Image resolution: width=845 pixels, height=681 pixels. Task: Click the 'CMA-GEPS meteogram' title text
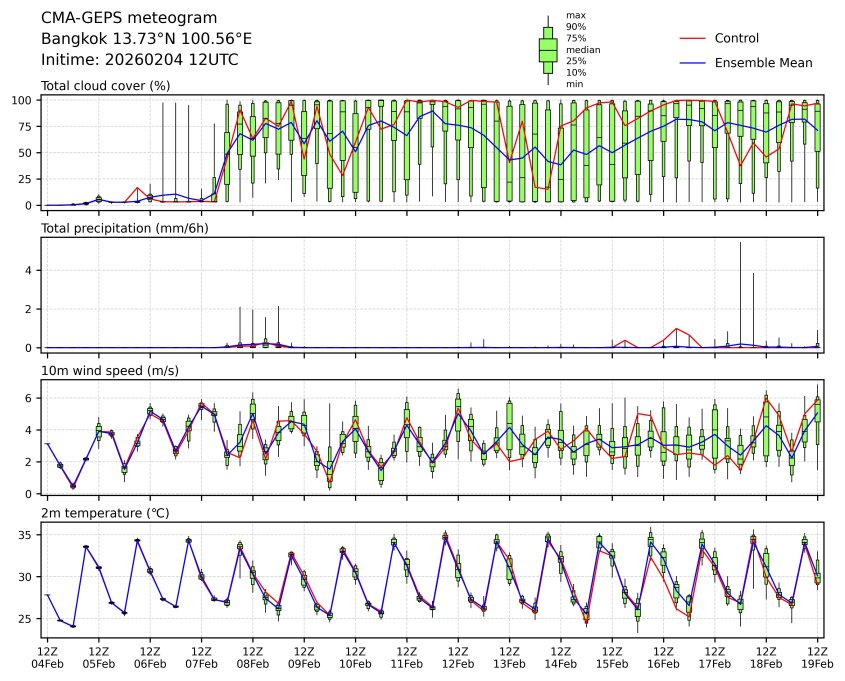[129, 18]
